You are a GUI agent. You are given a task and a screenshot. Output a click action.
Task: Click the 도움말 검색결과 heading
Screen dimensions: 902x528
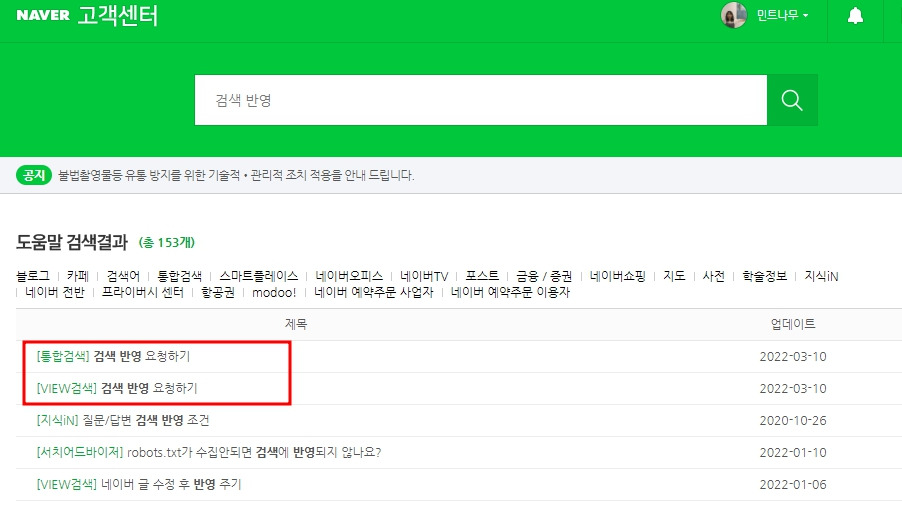pyautogui.click(x=72, y=242)
